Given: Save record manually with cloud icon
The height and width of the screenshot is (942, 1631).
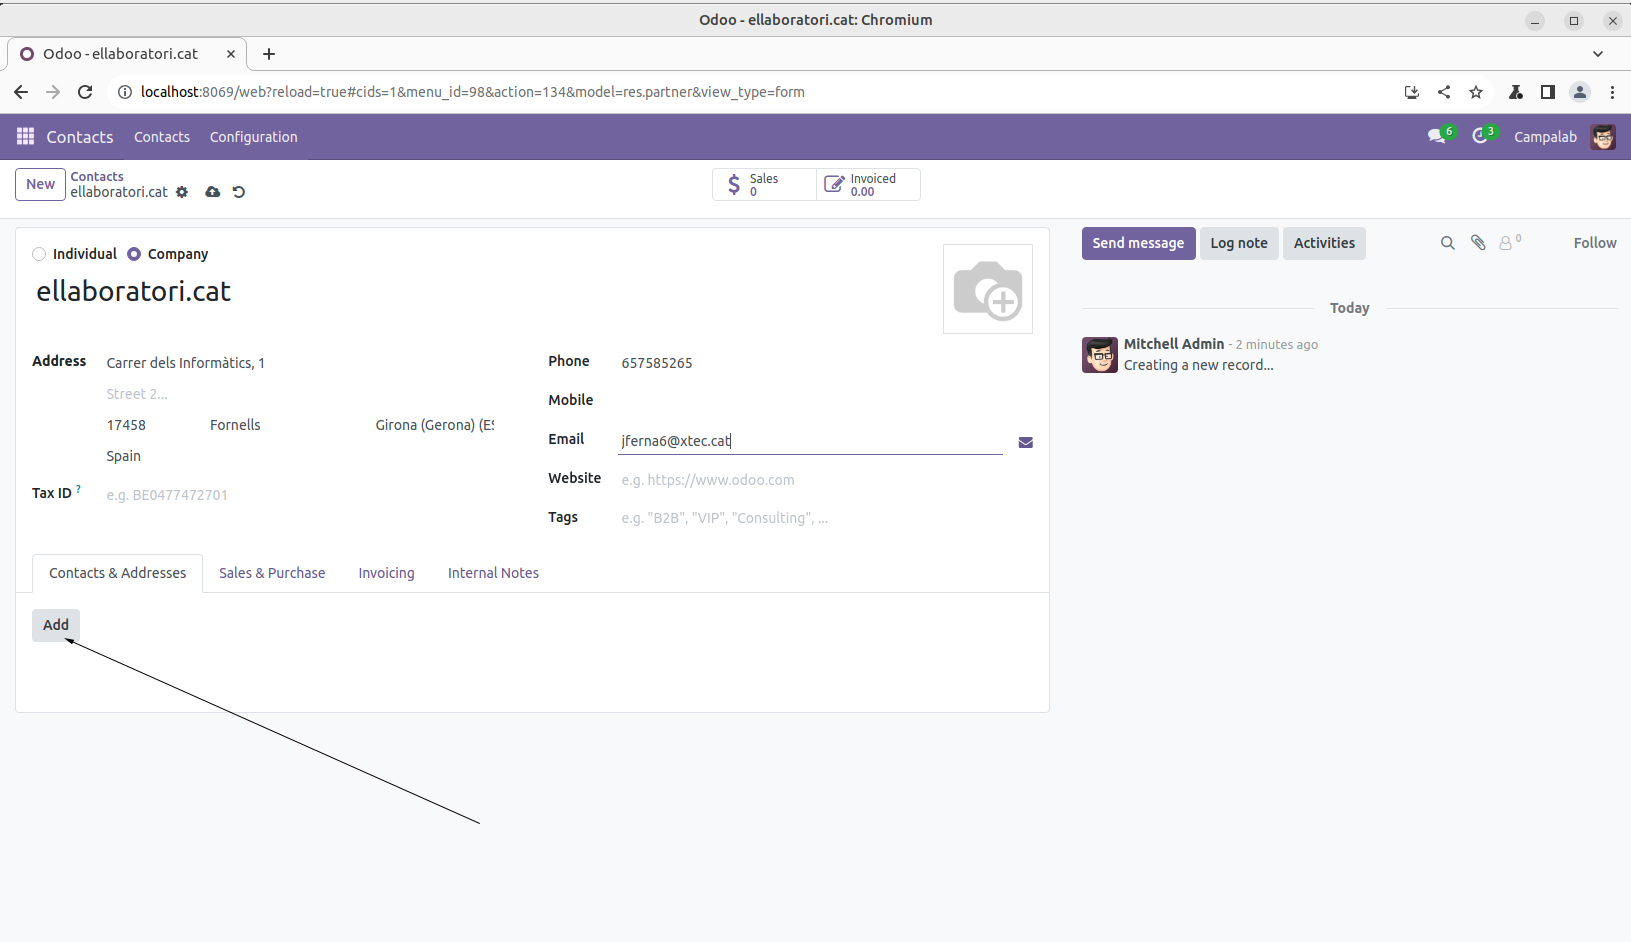Looking at the screenshot, I should click(212, 192).
